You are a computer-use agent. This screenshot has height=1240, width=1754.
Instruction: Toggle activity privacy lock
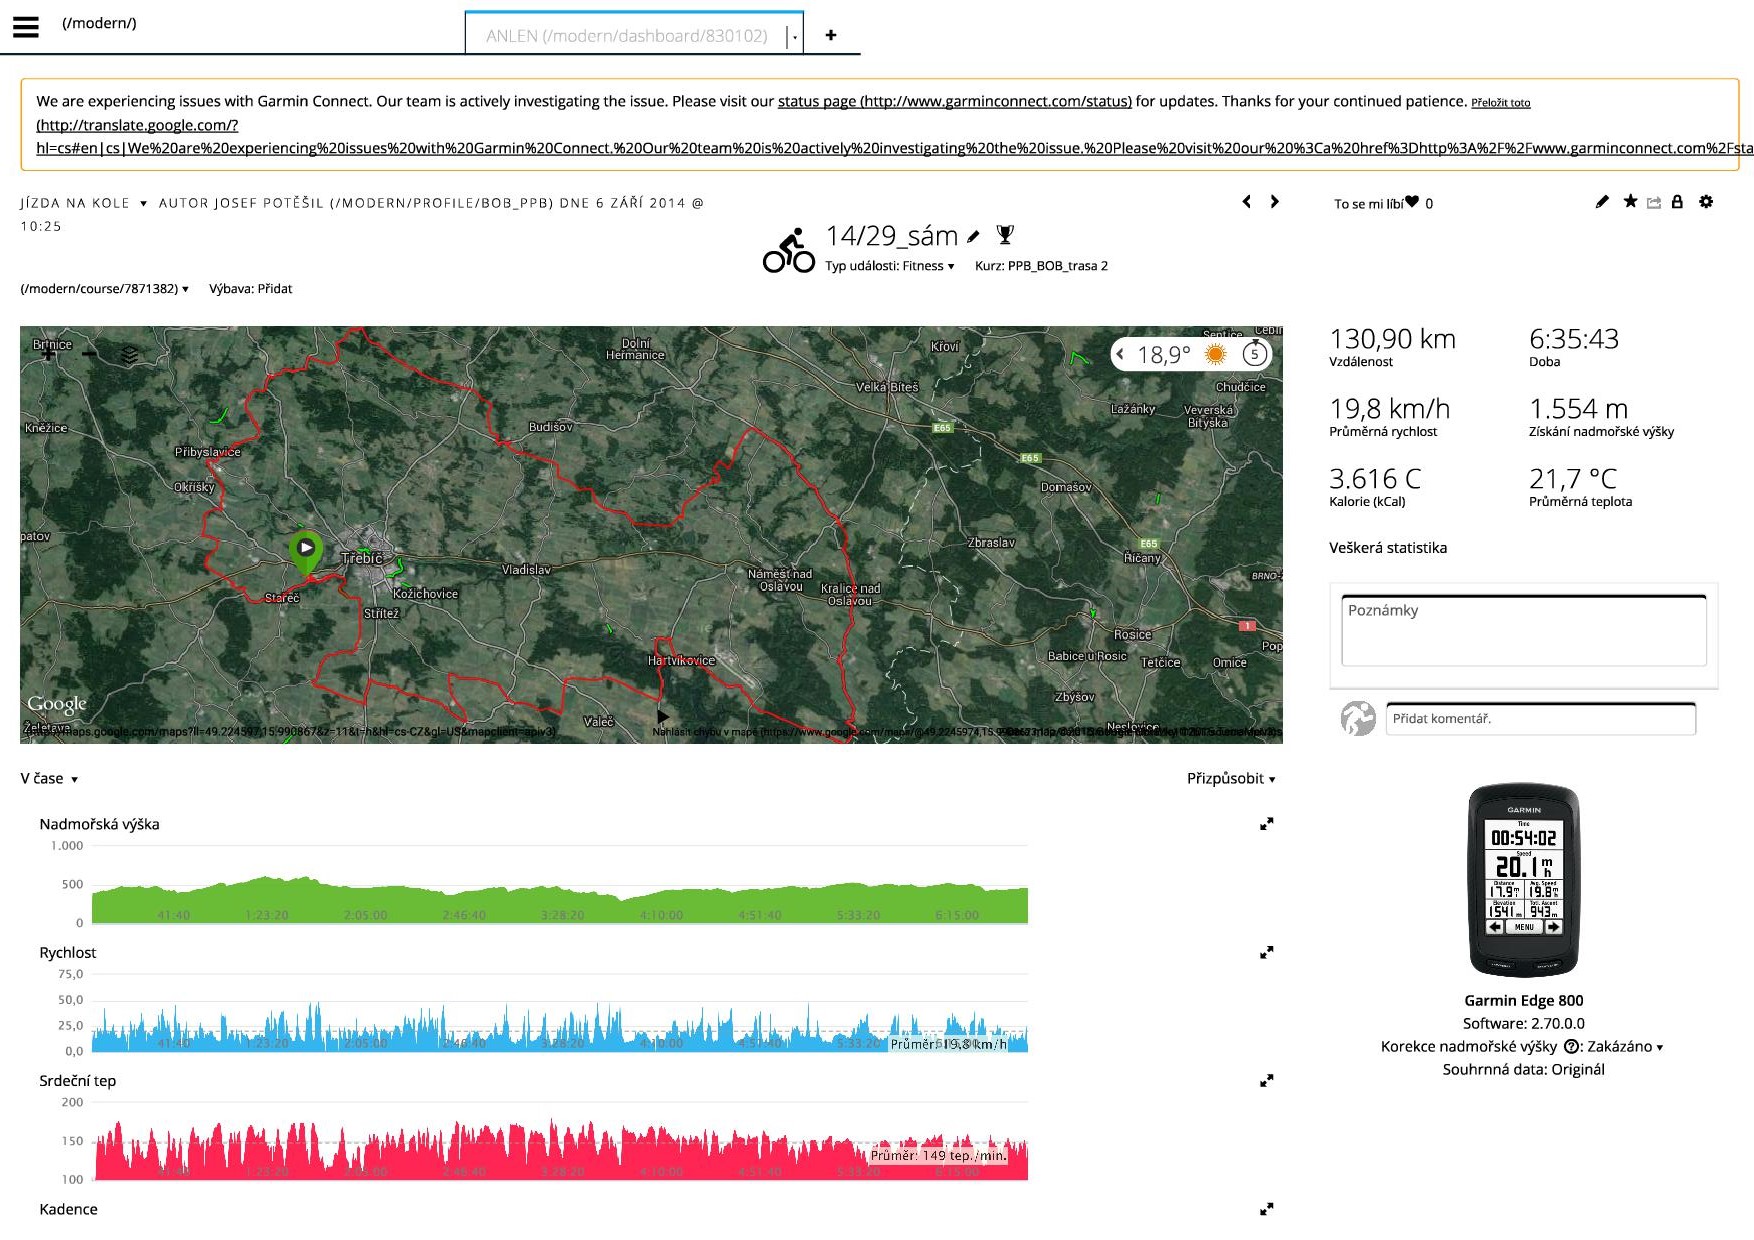(1677, 202)
